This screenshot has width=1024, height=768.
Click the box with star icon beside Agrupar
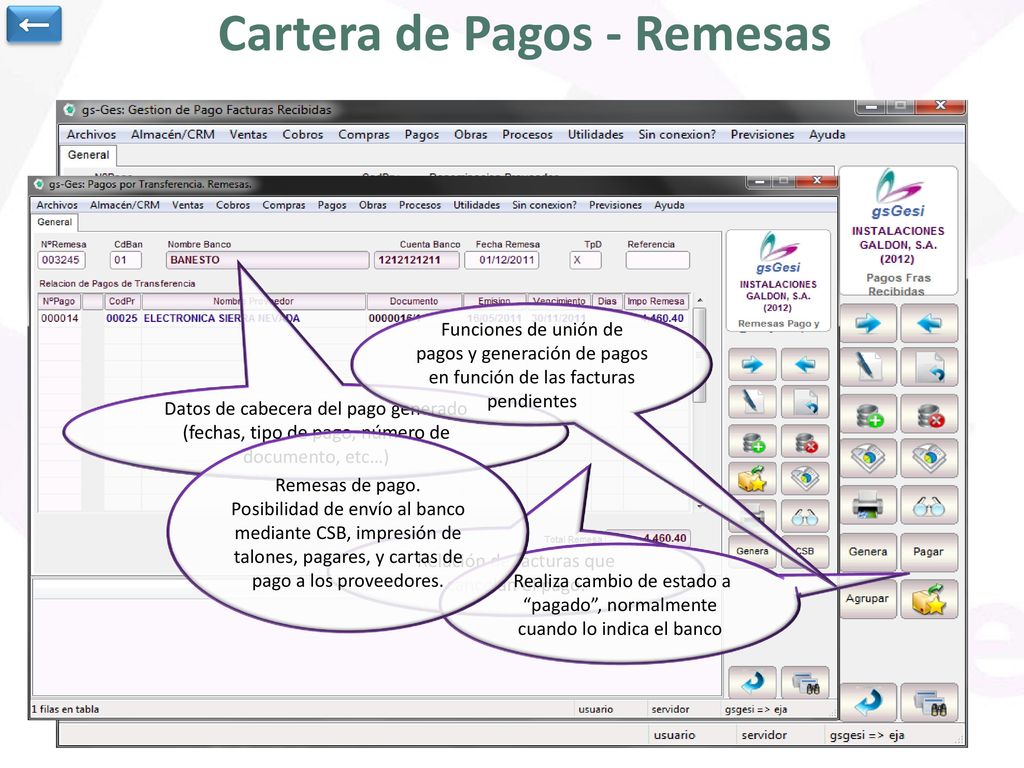point(929,599)
